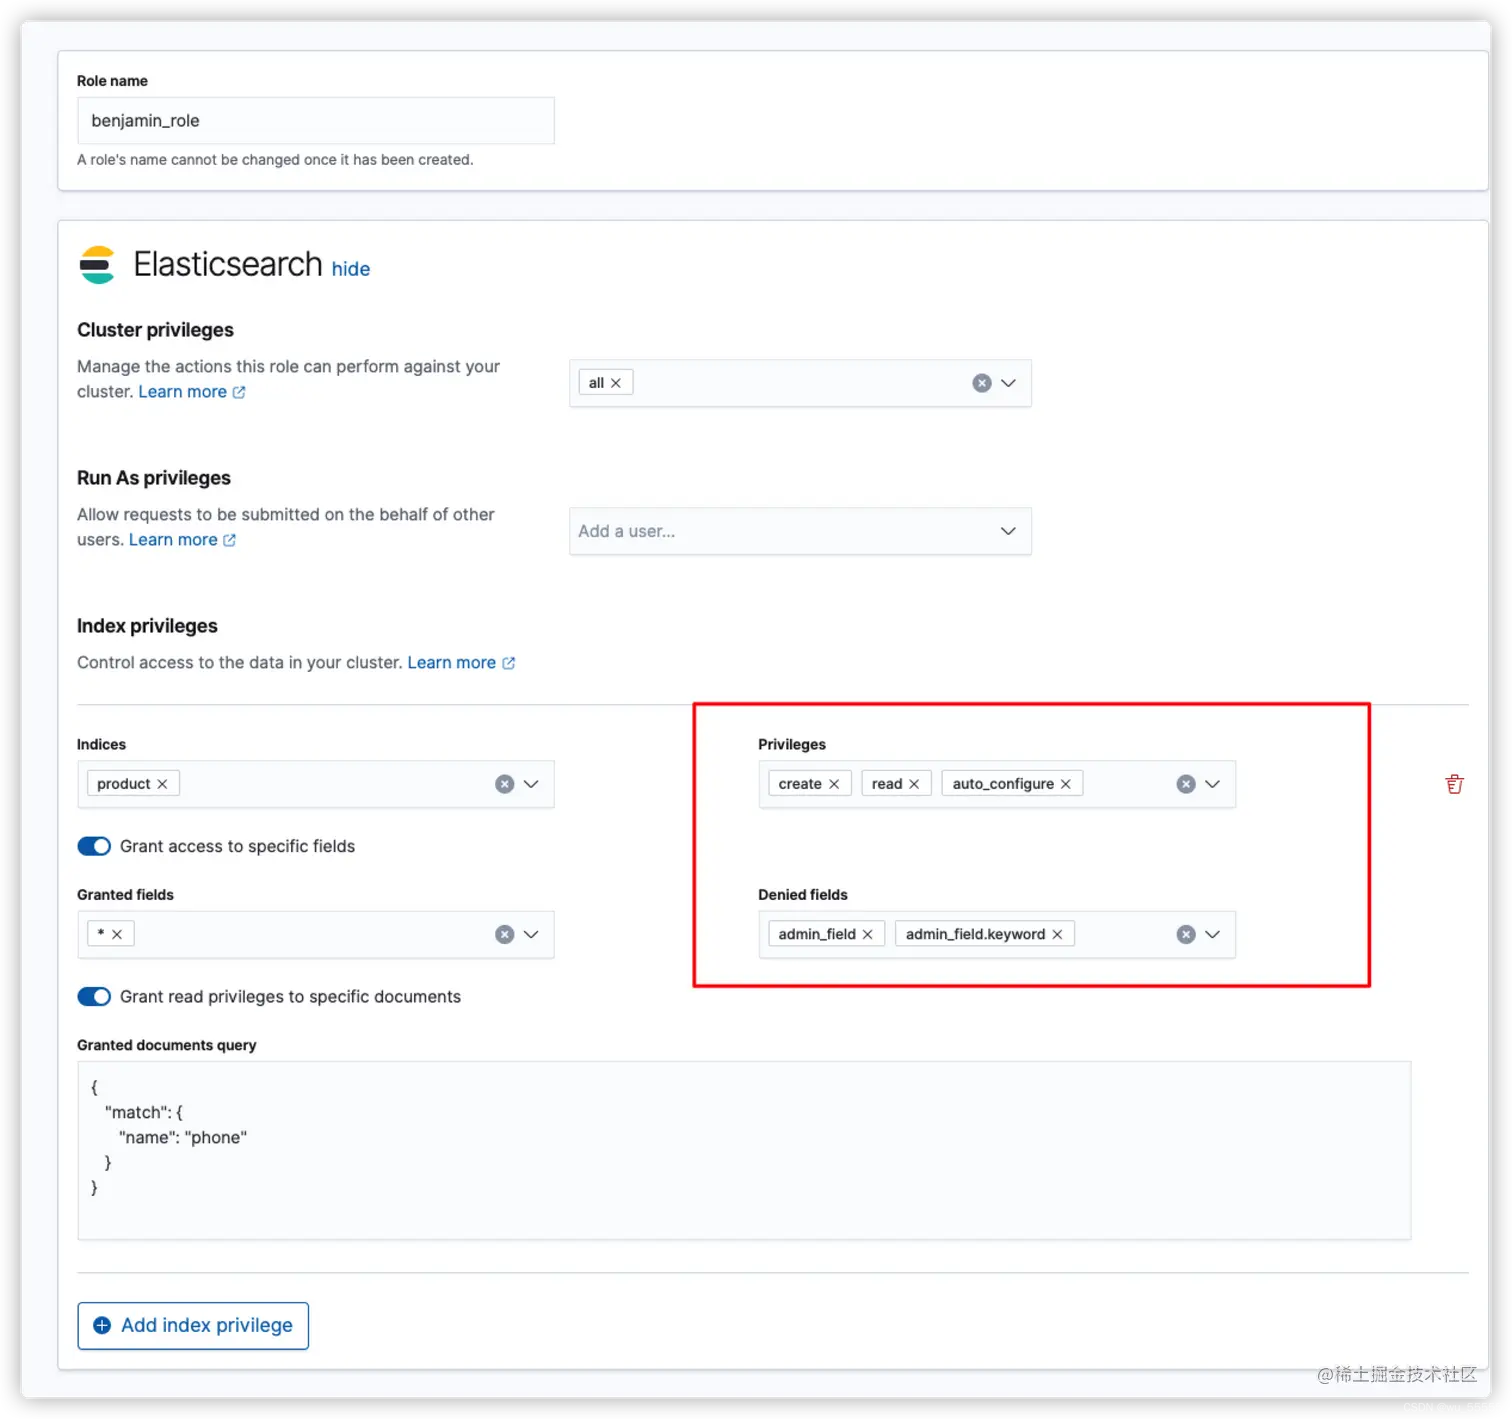1512x1419 pixels.
Task: Remove the 'admin_field' denied field tag
Action: pyautogui.click(x=868, y=934)
